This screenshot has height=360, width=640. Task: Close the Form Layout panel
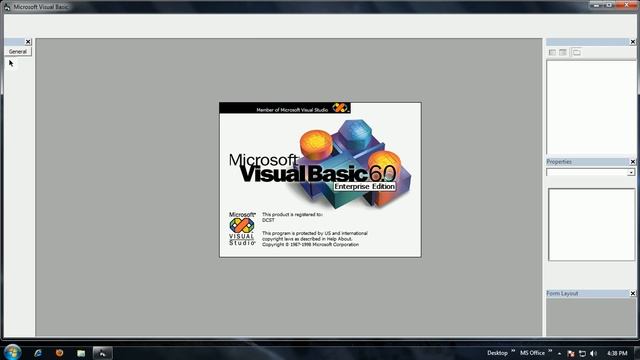click(633, 293)
